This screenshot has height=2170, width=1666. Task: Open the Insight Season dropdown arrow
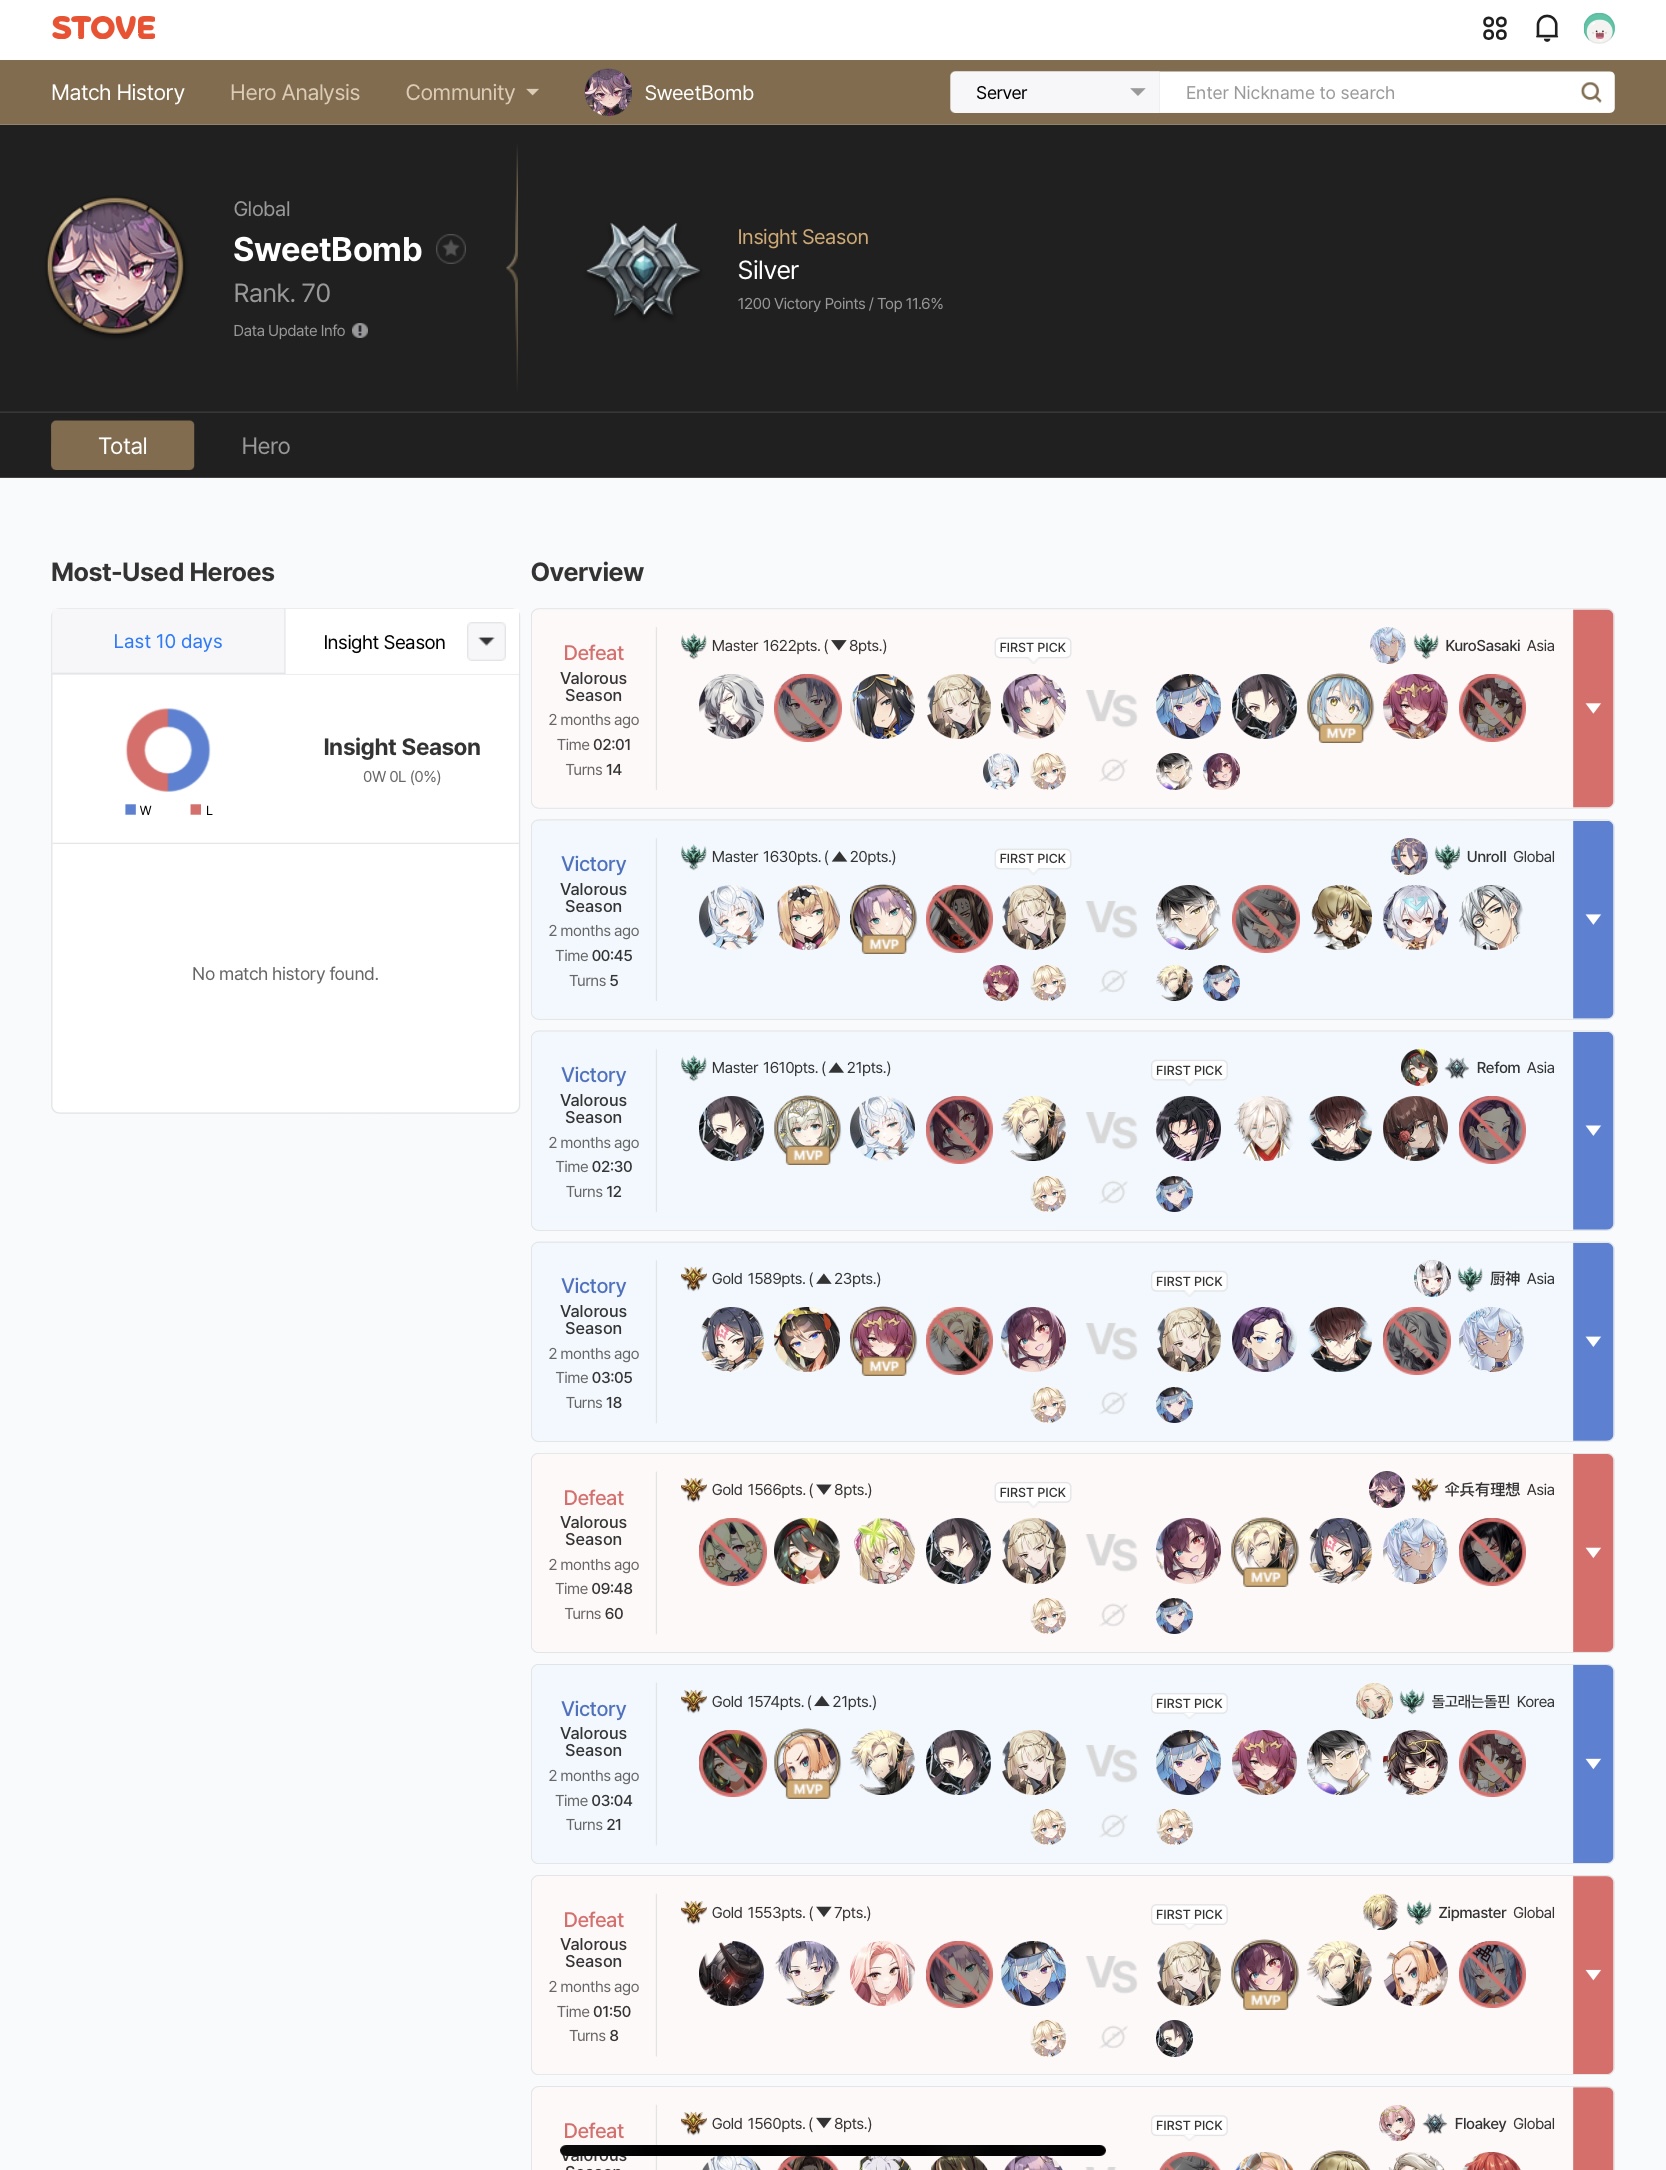click(x=486, y=642)
